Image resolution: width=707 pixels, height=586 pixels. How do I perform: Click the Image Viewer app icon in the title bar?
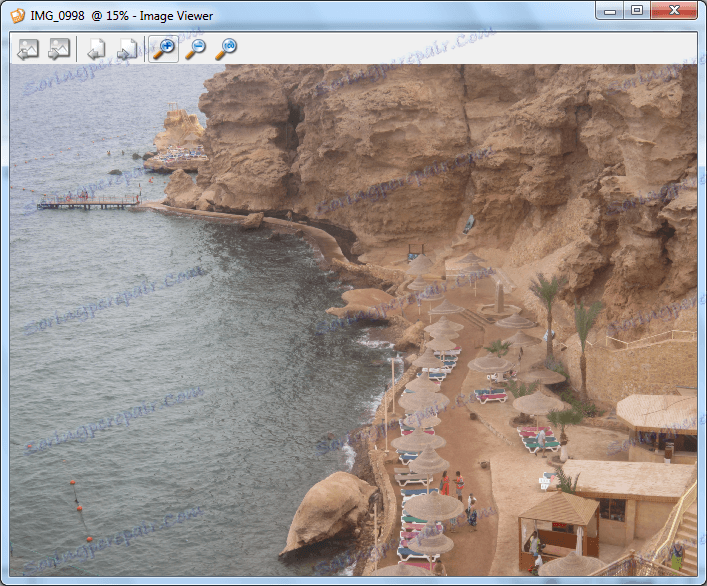(x=18, y=16)
